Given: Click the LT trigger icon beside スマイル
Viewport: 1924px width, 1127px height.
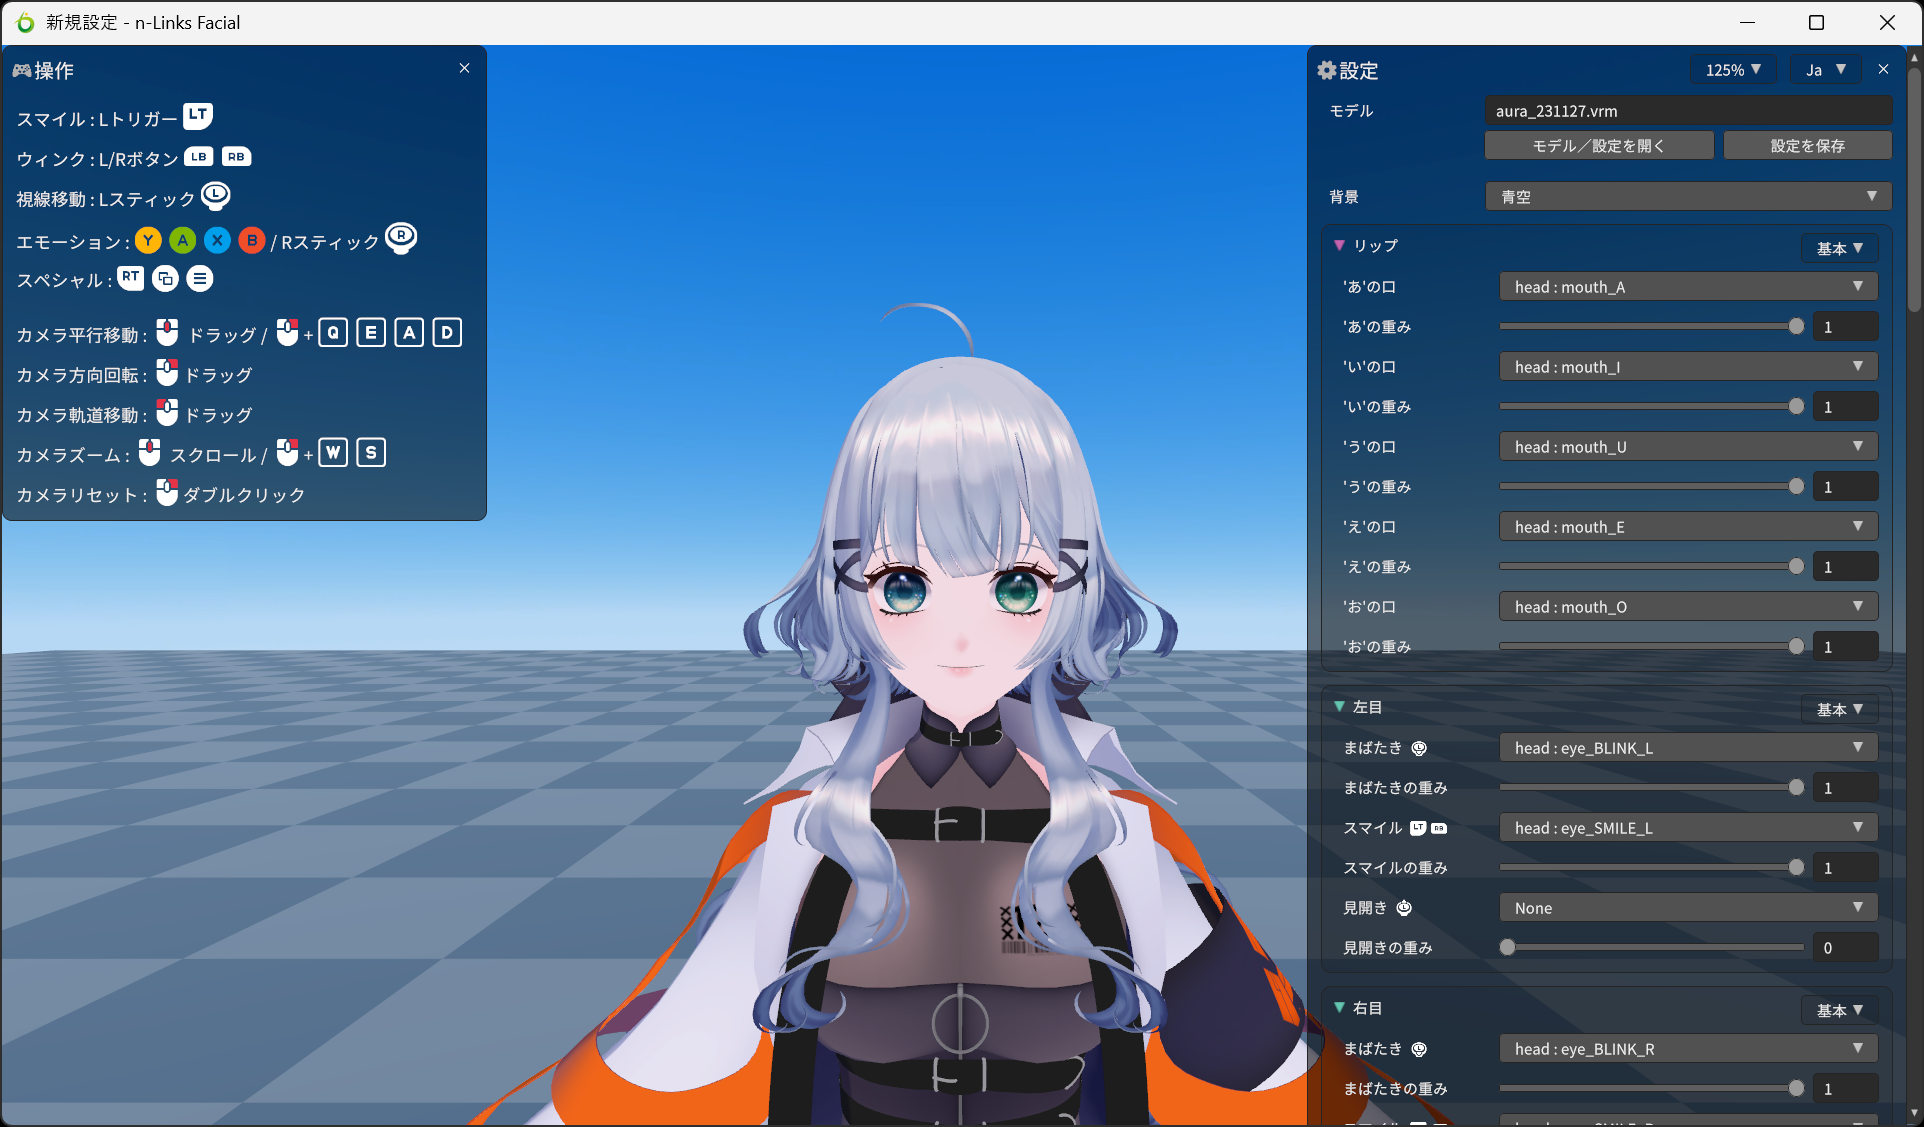Looking at the screenshot, I should coord(198,116).
